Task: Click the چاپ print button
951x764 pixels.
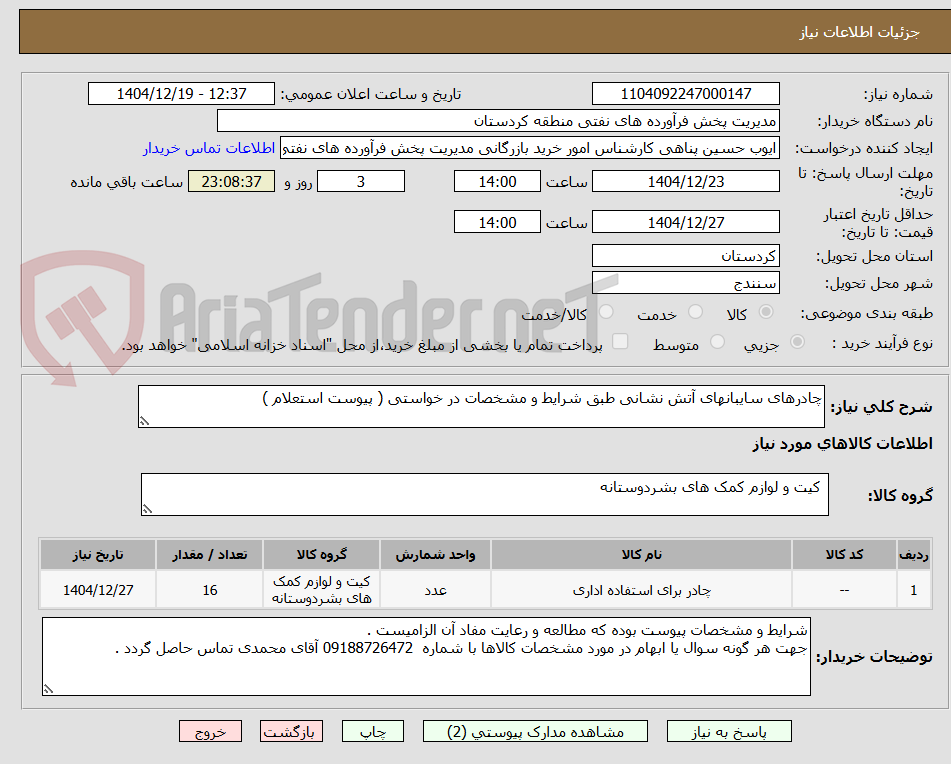Action: pyautogui.click(x=373, y=731)
